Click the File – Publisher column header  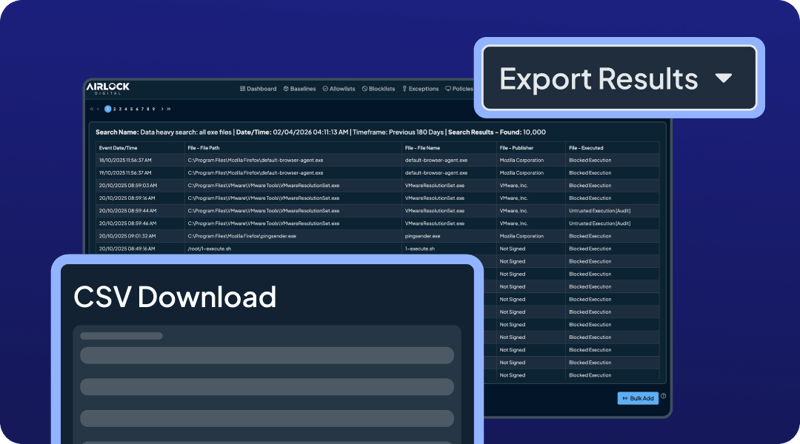521,148
